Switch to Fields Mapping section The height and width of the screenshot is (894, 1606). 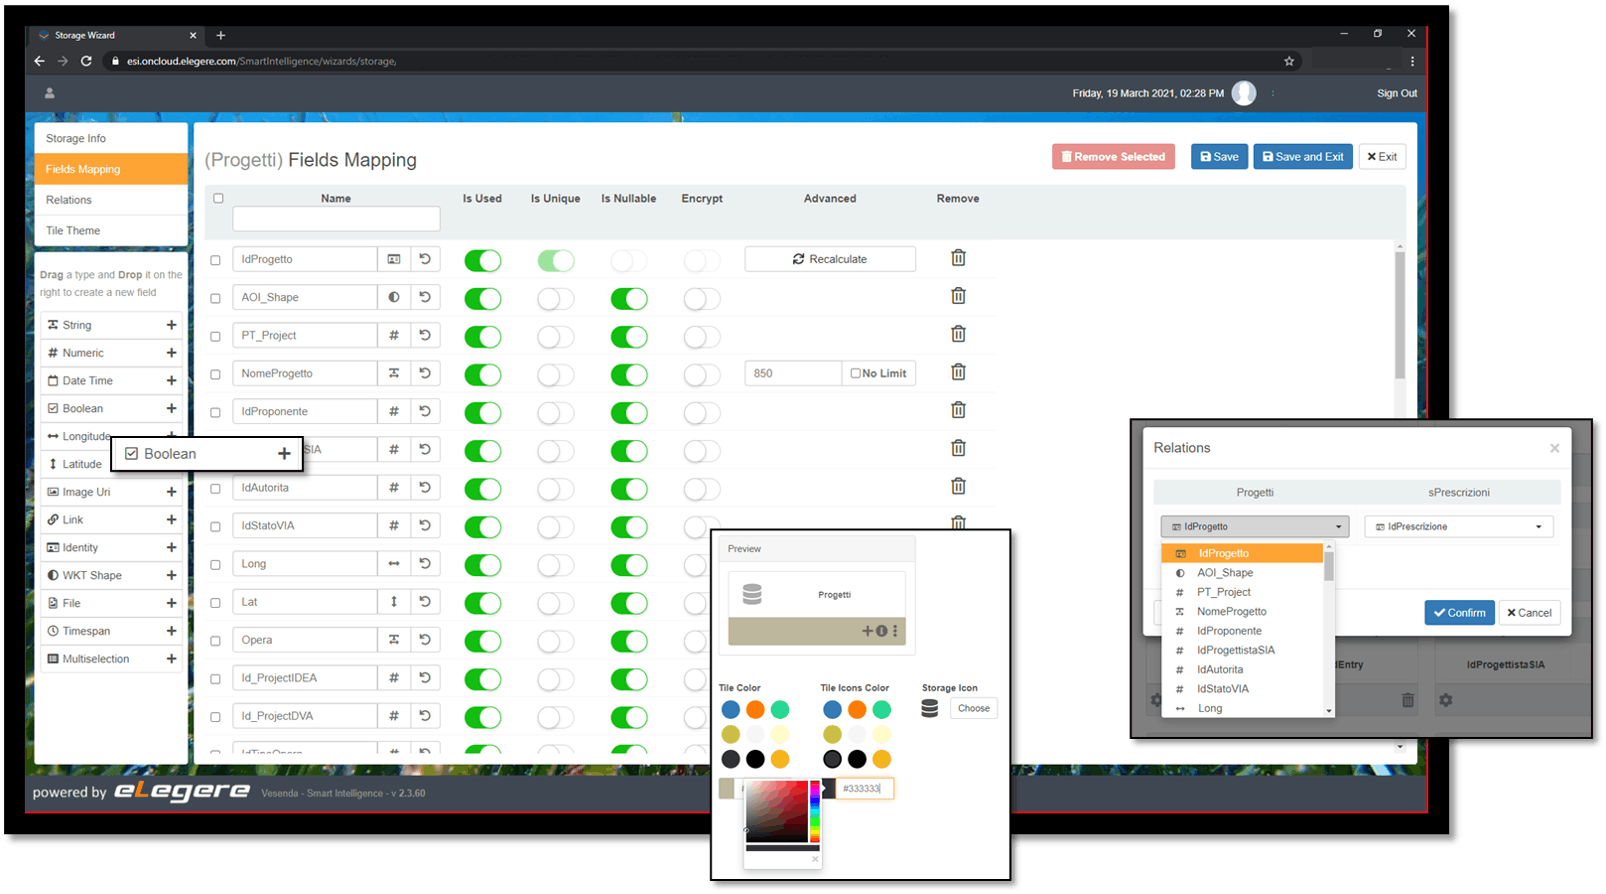click(x=111, y=169)
